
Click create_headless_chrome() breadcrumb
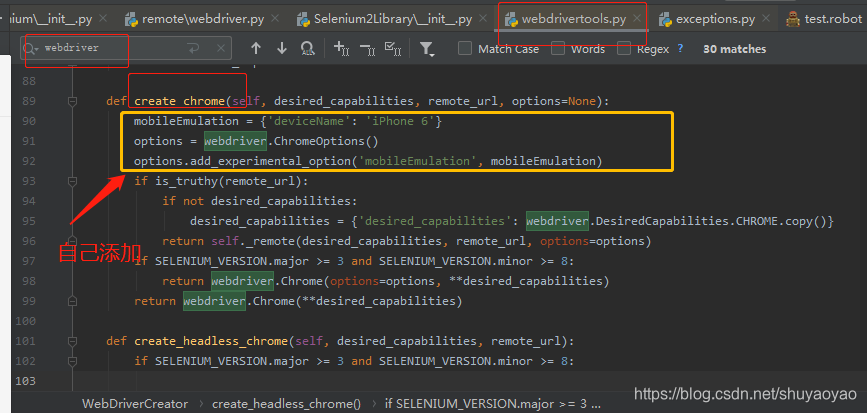286,404
